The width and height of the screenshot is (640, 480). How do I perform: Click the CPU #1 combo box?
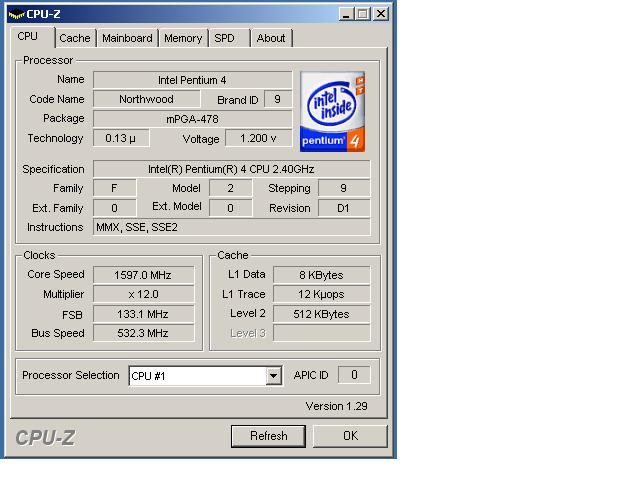(205, 376)
